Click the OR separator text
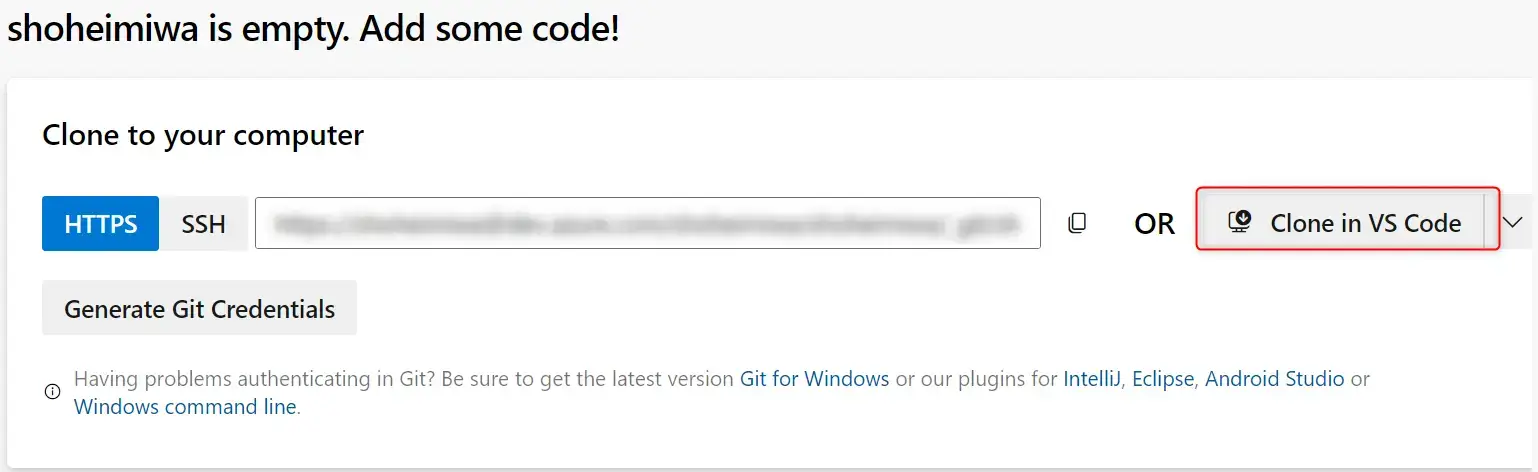1538x472 pixels. point(1154,224)
